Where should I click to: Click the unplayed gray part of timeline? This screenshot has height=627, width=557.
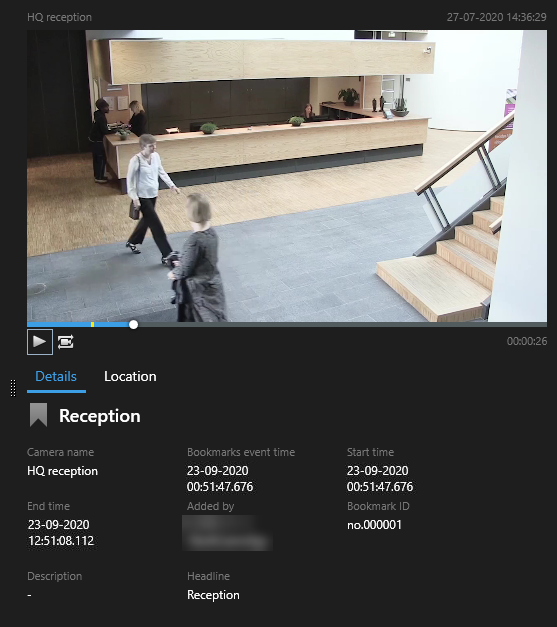(342, 325)
